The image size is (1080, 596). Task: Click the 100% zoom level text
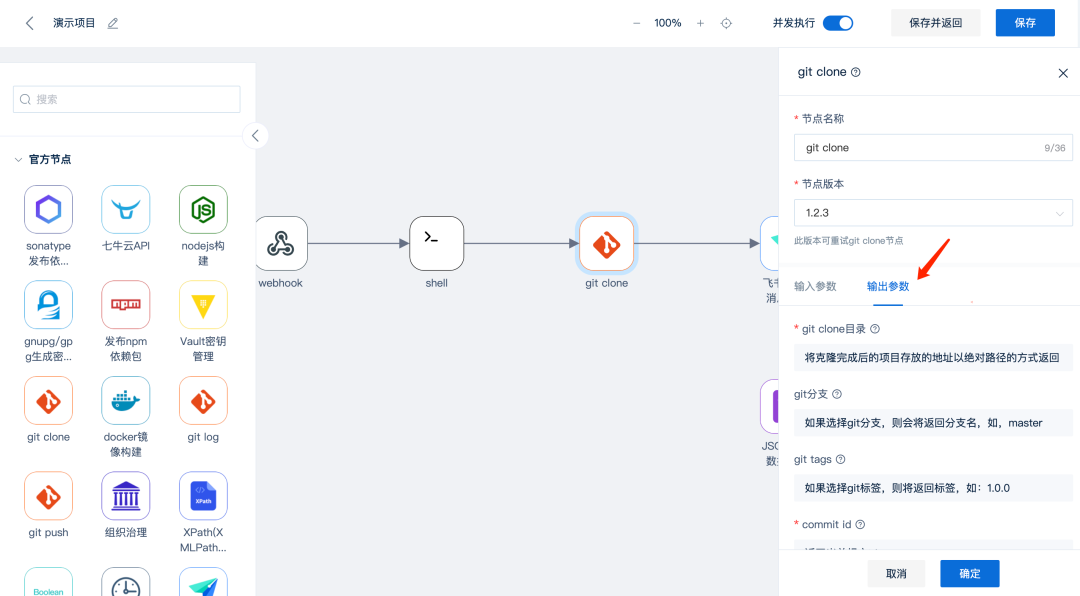[668, 23]
